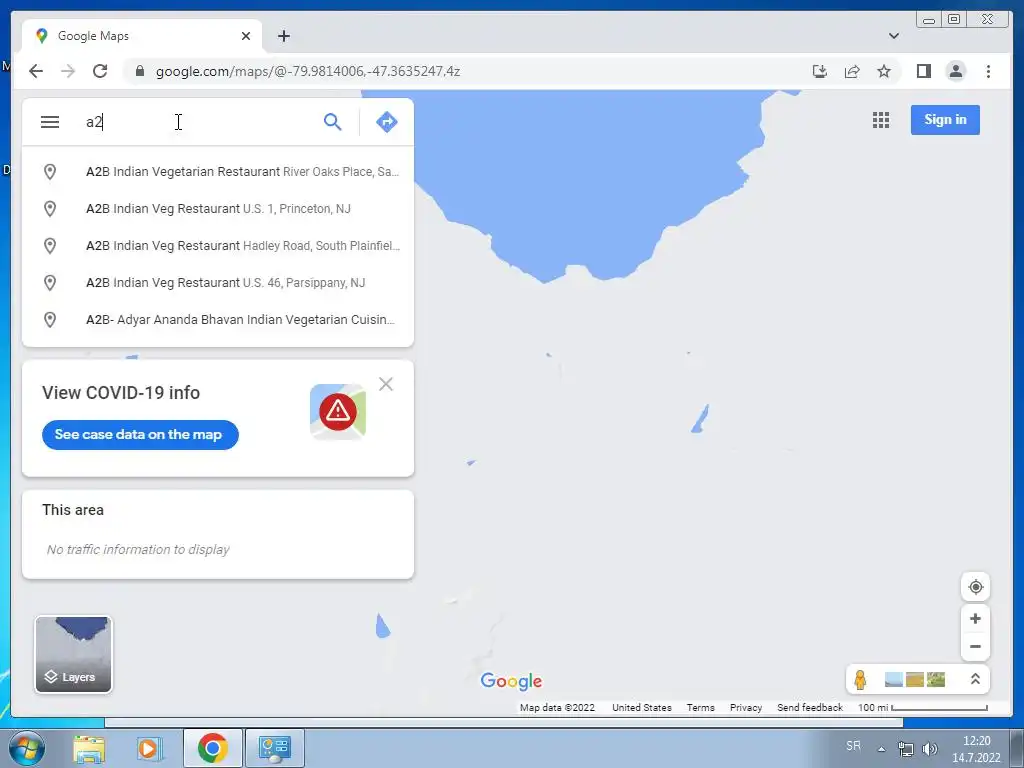The height and width of the screenshot is (768, 1024).
Task: Open the Google apps grid
Action: click(x=880, y=120)
